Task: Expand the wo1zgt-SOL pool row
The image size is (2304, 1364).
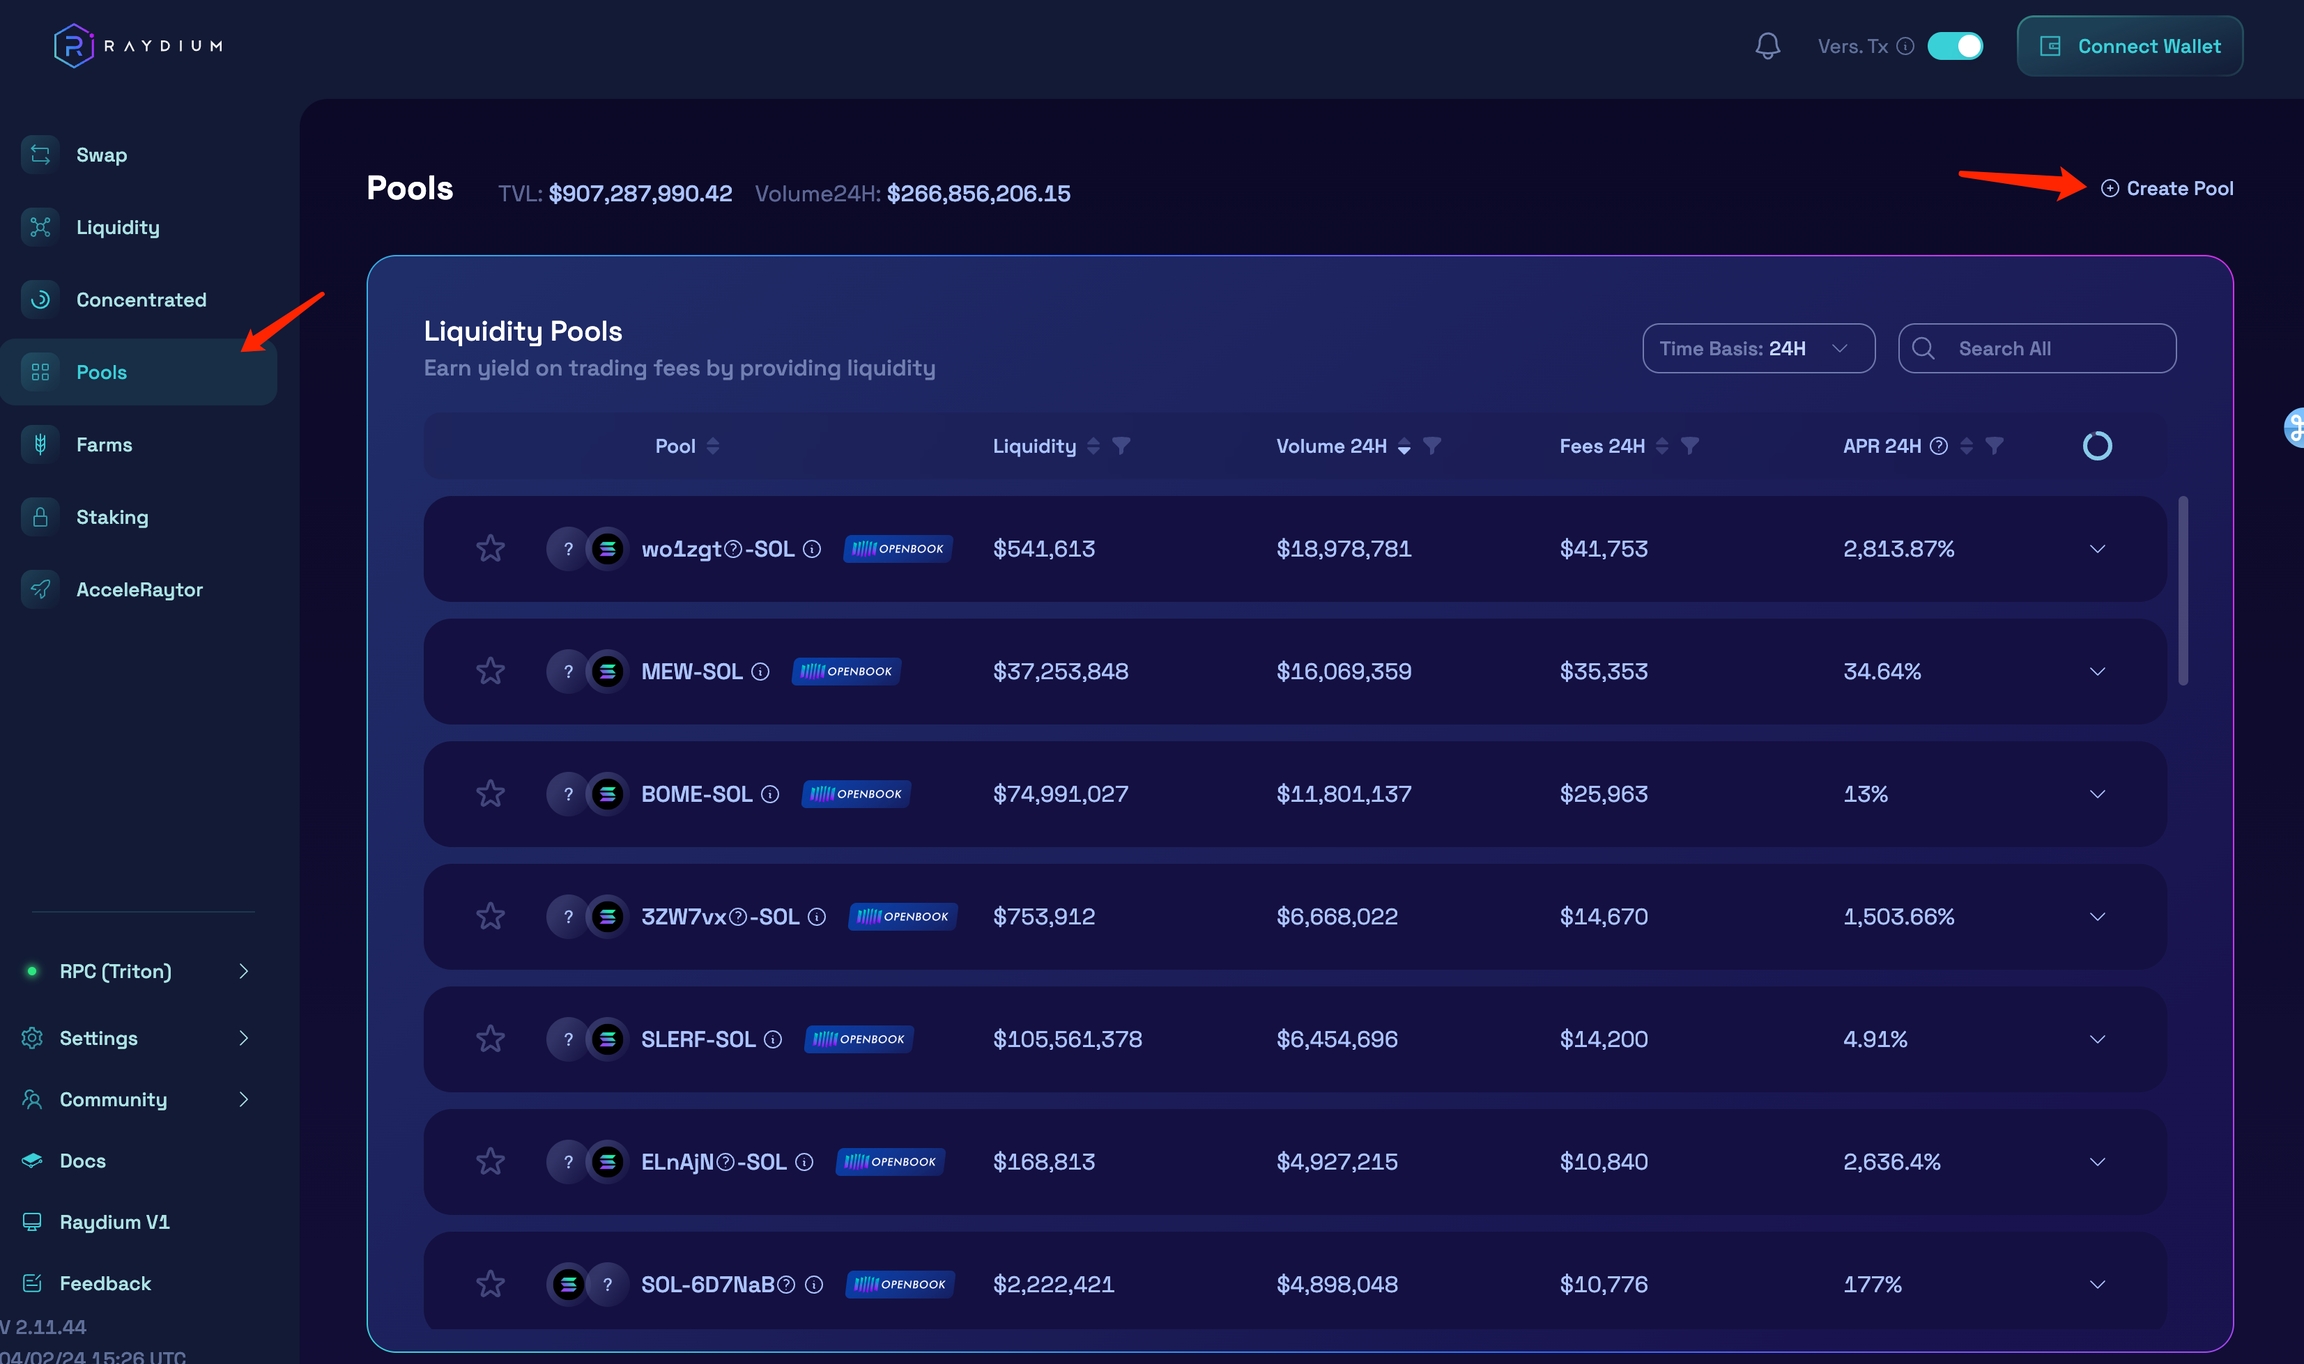Action: point(2097,549)
